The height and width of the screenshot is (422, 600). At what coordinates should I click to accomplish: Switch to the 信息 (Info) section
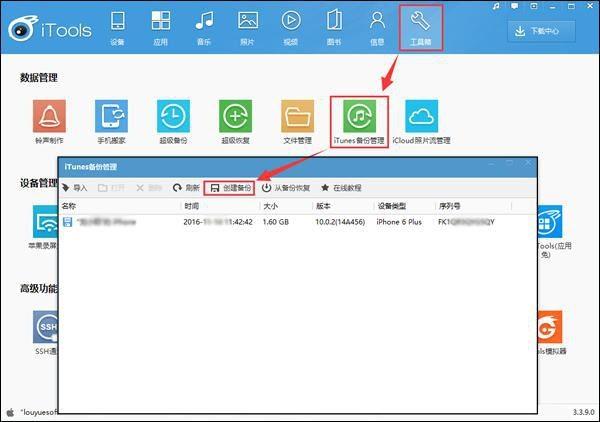pyautogui.click(x=377, y=29)
